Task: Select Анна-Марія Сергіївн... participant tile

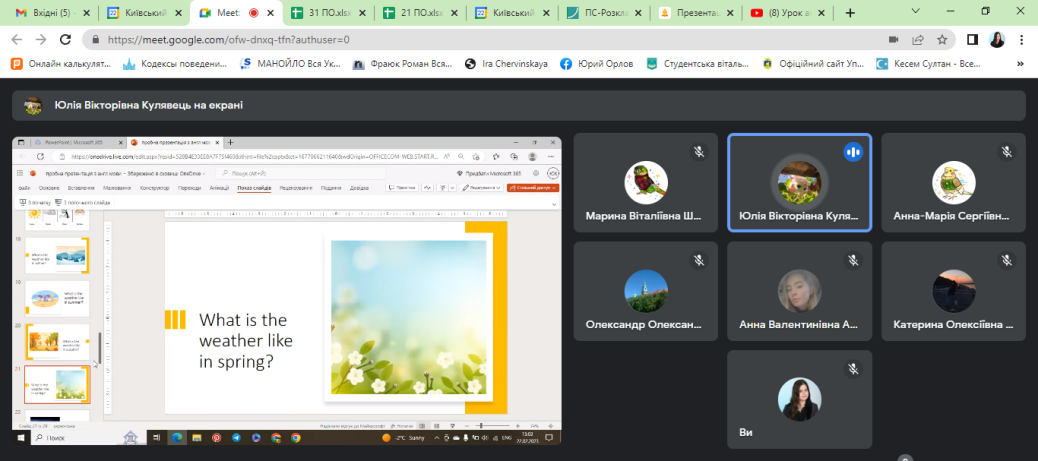Action: point(953,182)
